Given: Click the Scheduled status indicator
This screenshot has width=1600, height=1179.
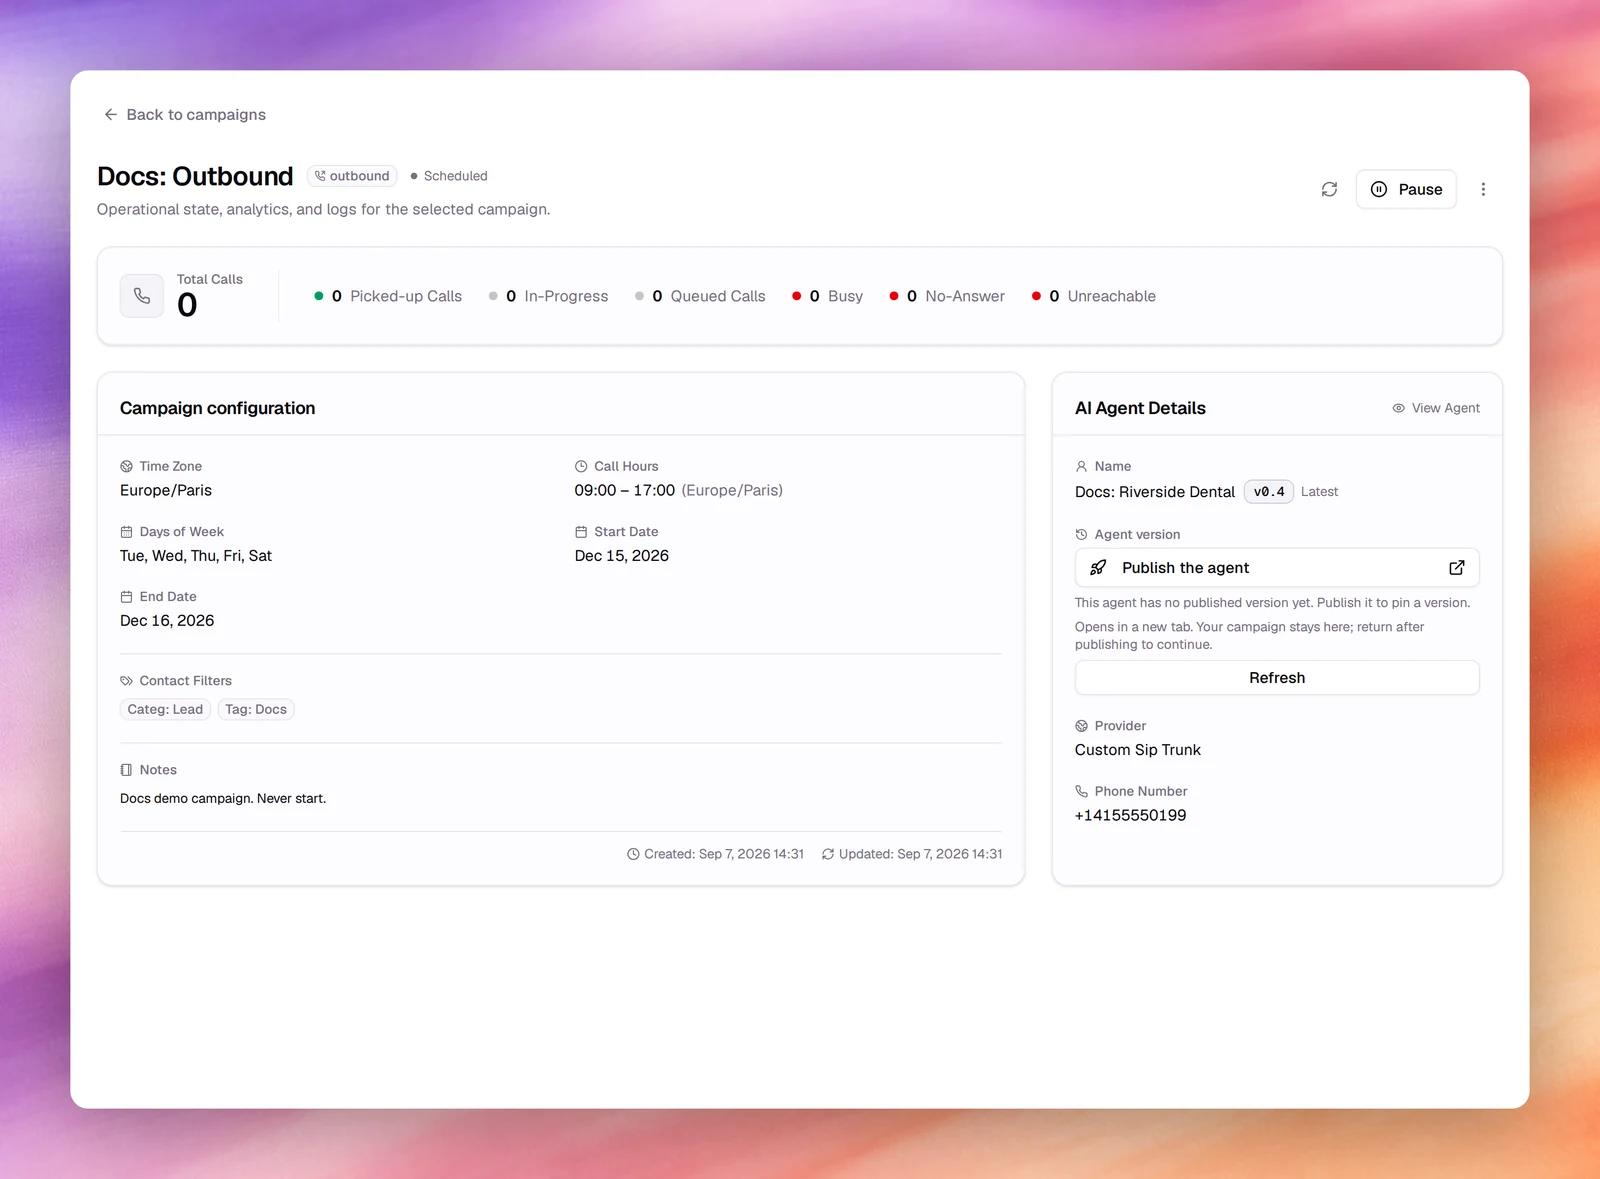Looking at the screenshot, I should pos(449,176).
